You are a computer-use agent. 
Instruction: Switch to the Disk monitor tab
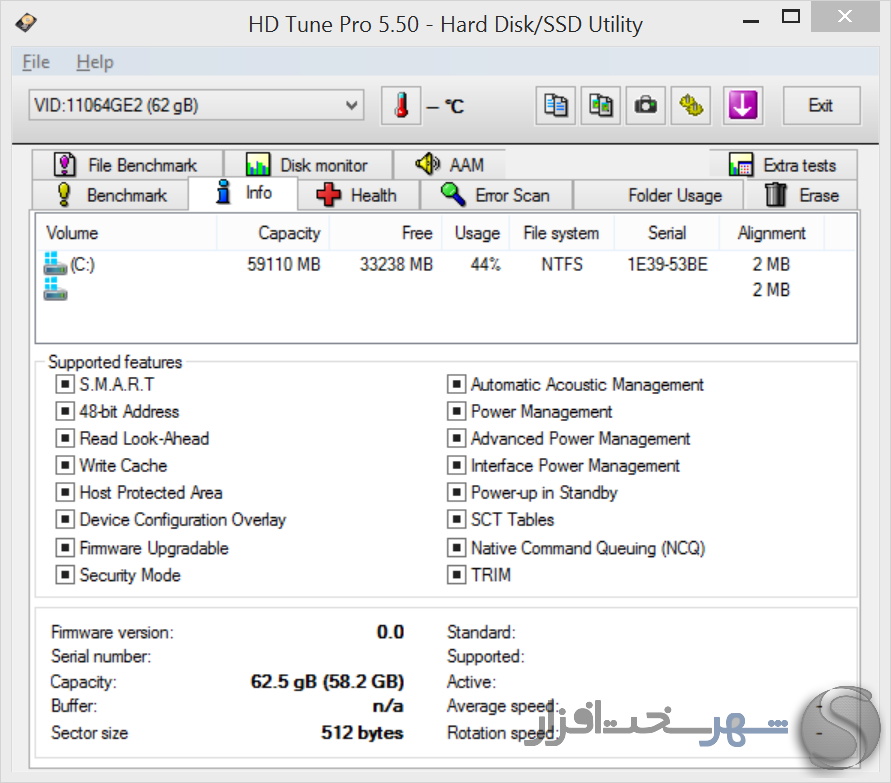309,165
